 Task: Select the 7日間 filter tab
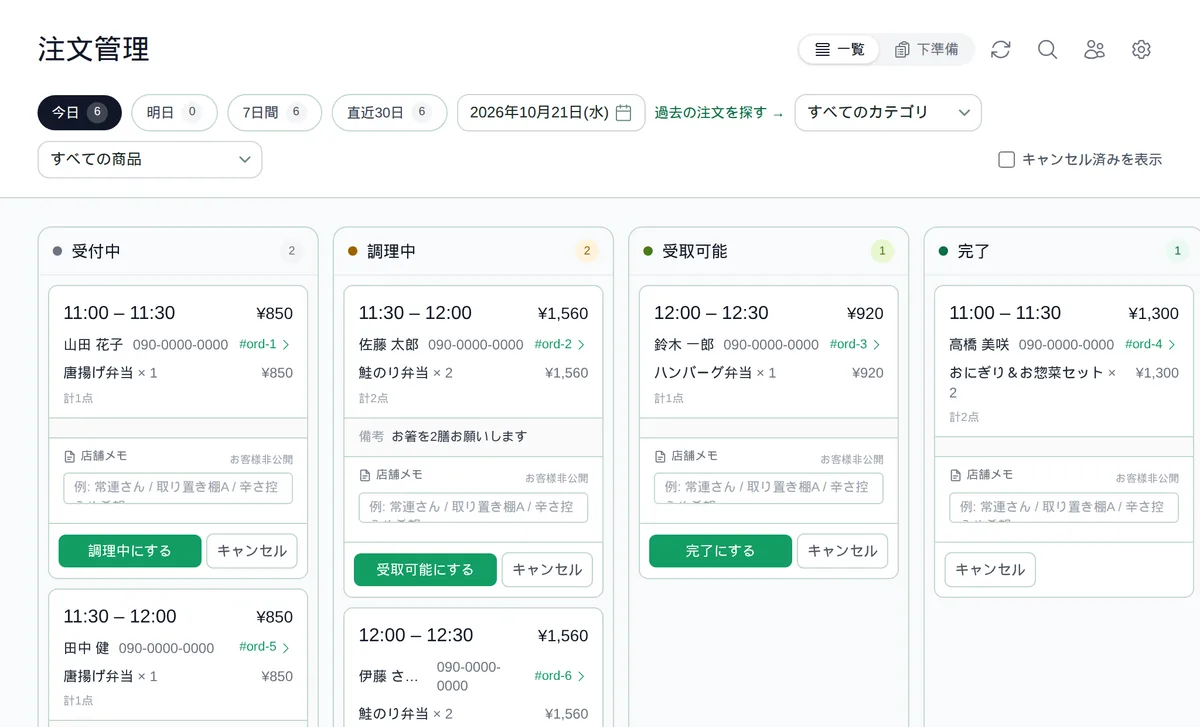tap(274, 112)
